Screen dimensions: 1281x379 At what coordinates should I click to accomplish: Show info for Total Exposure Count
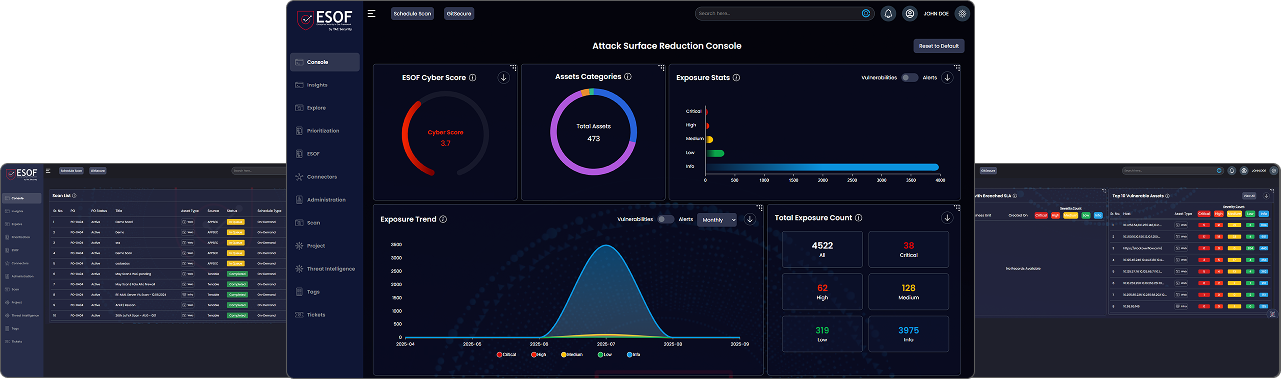pyautogui.click(x=858, y=217)
